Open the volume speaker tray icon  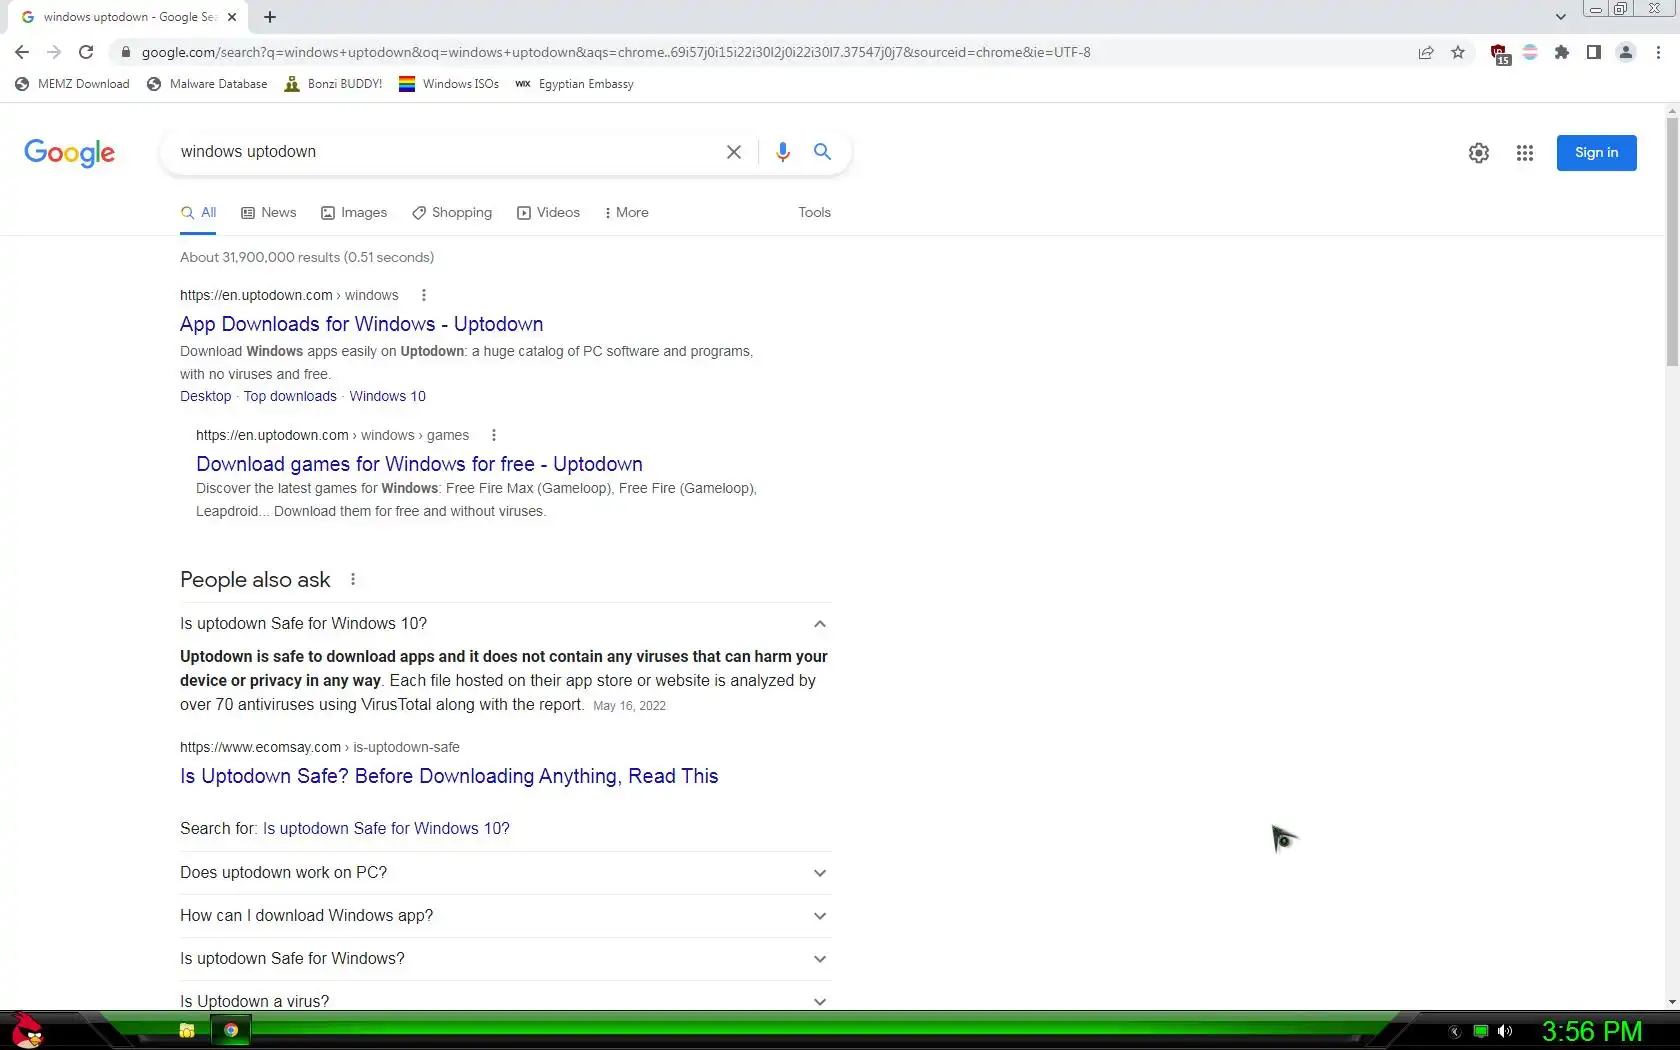pyautogui.click(x=1505, y=1031)
